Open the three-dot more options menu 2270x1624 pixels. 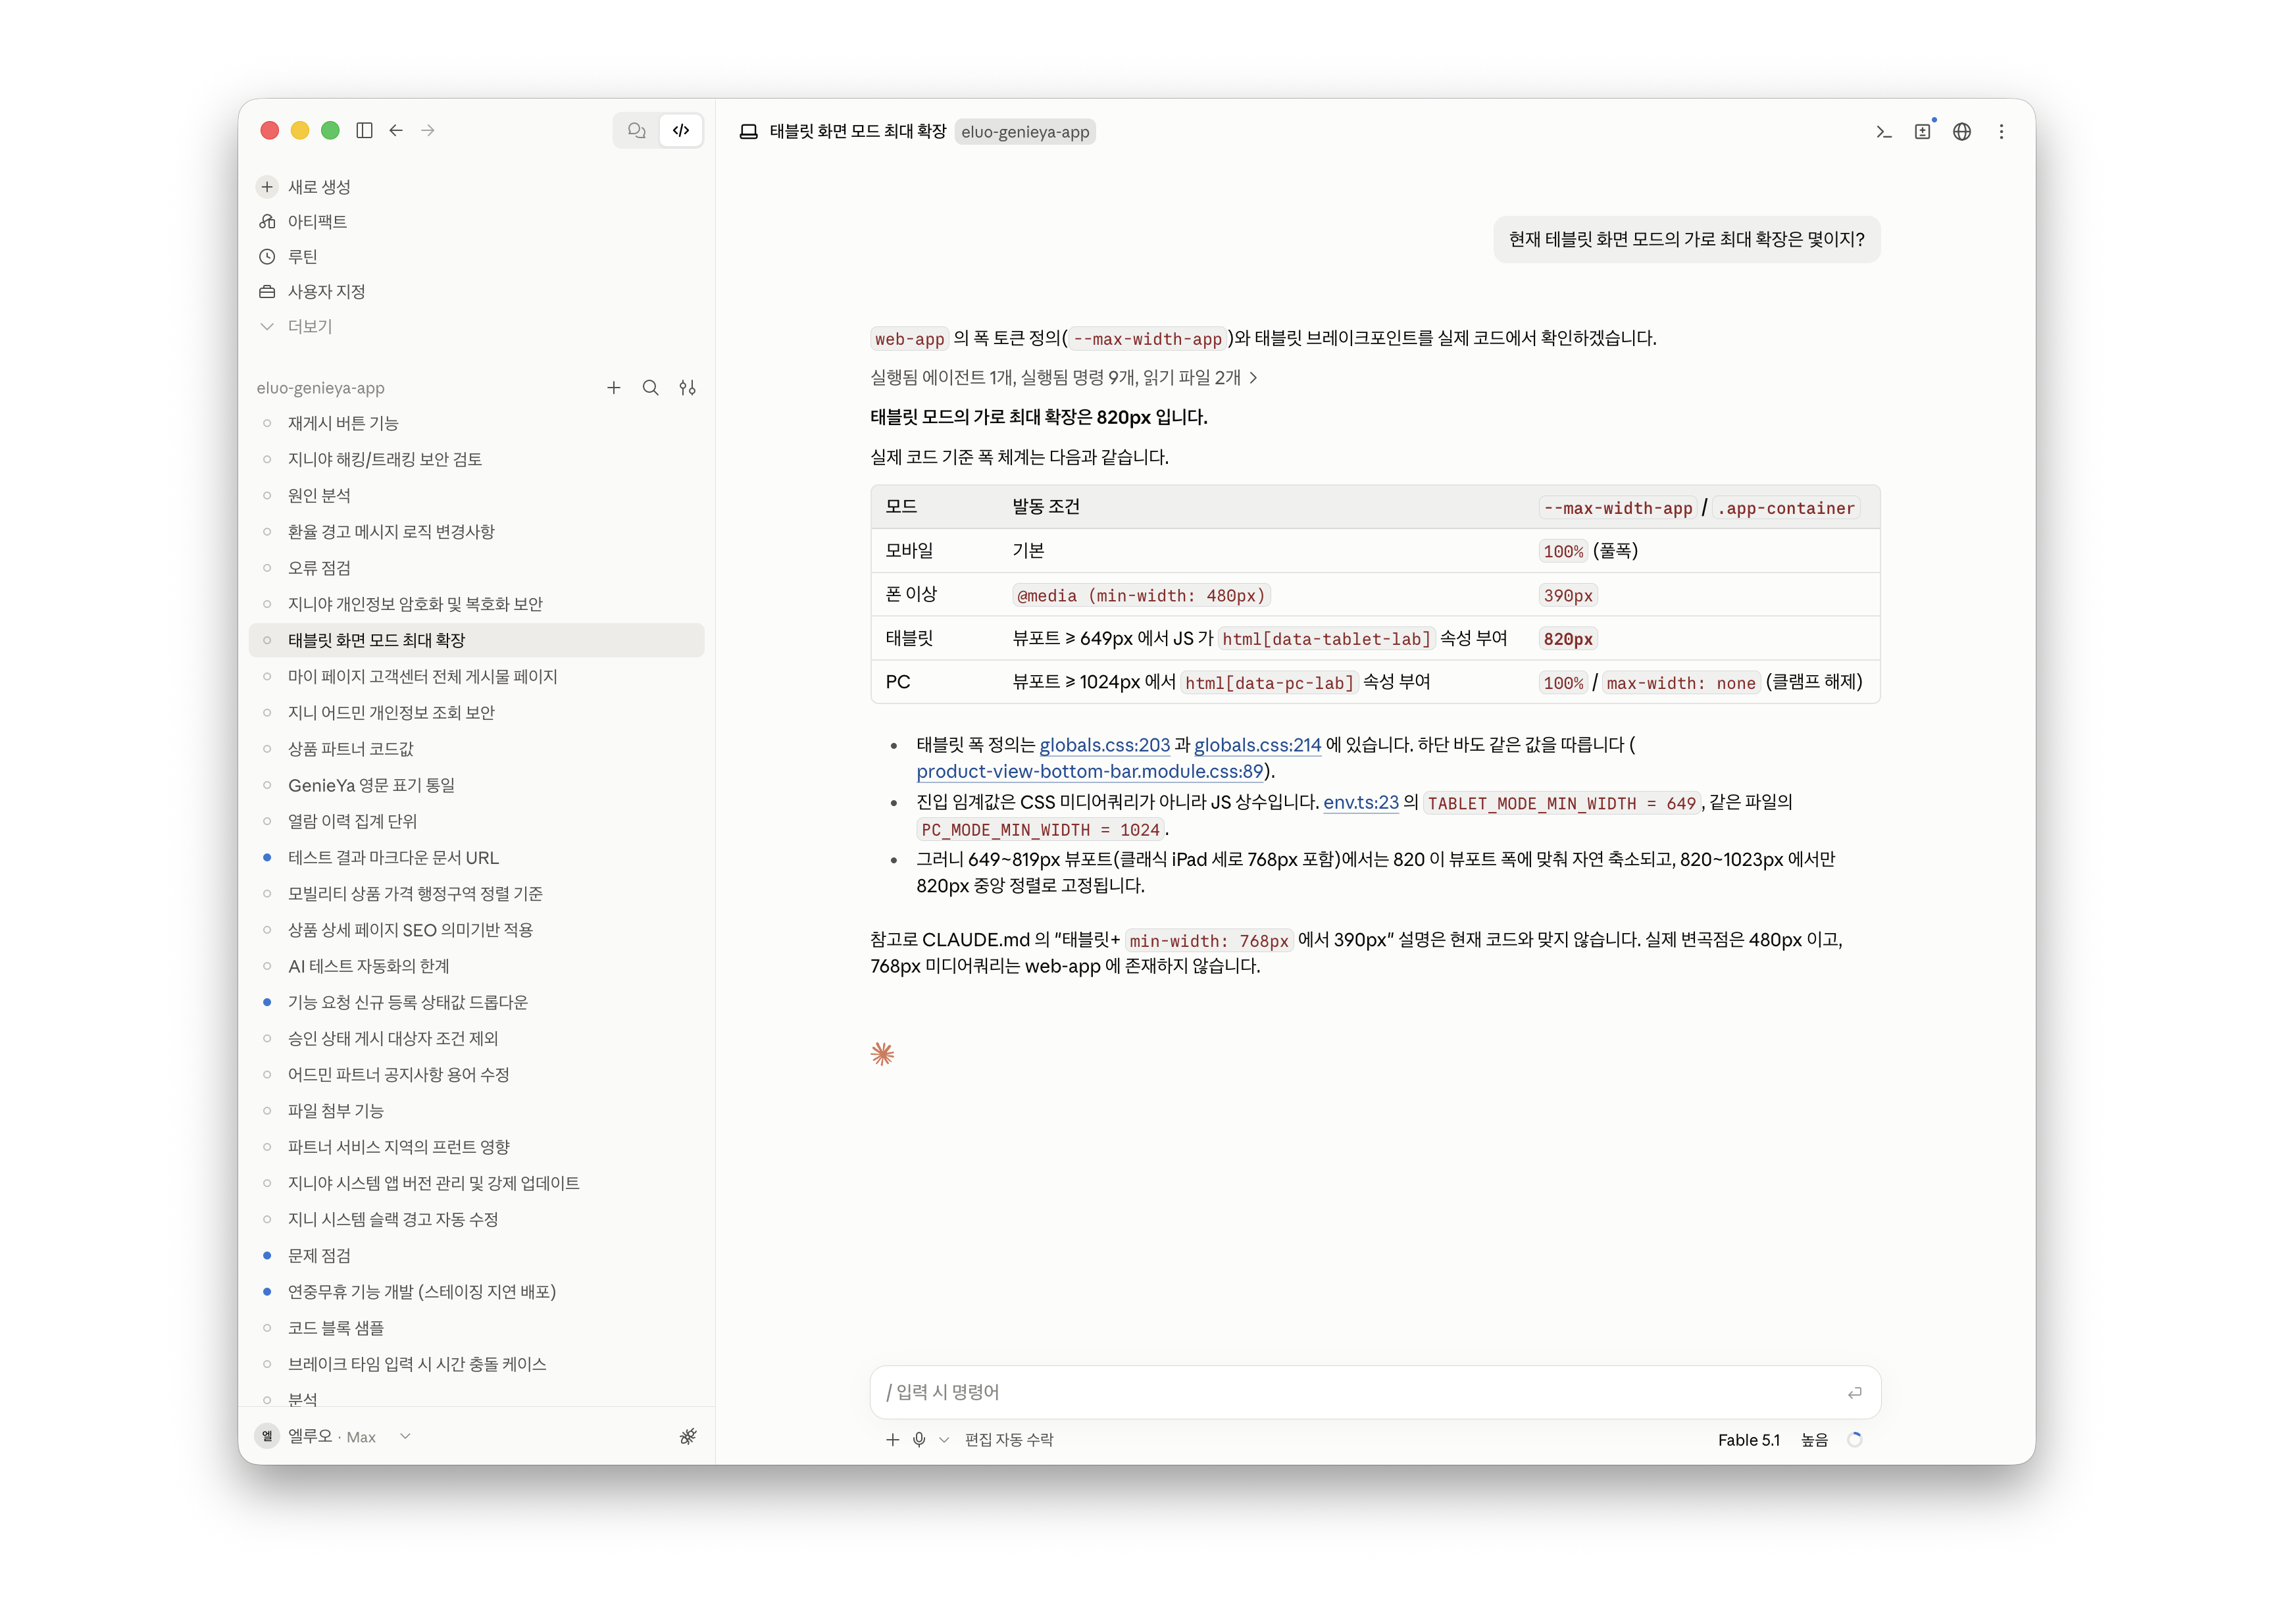click(2001, 131)
